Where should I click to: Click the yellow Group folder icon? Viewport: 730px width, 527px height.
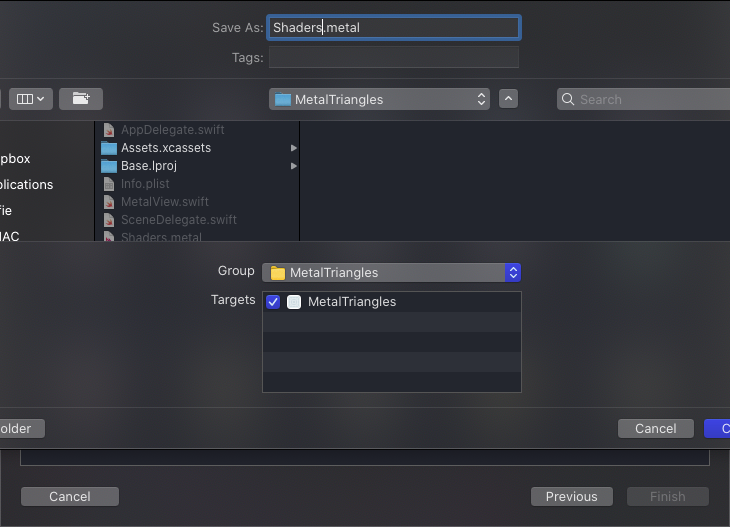point(278,273)
